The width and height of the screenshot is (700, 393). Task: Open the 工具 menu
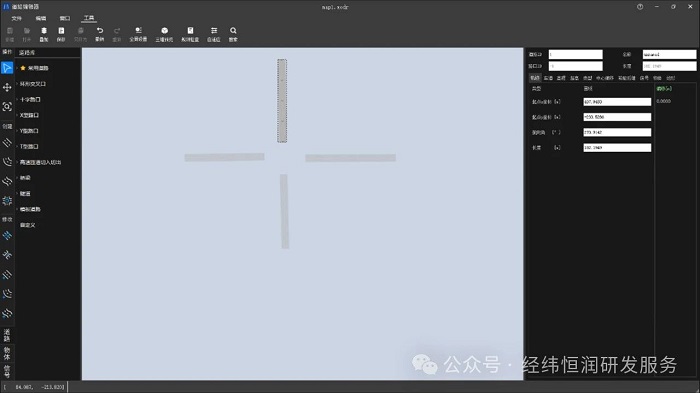(x=89, y=18)
